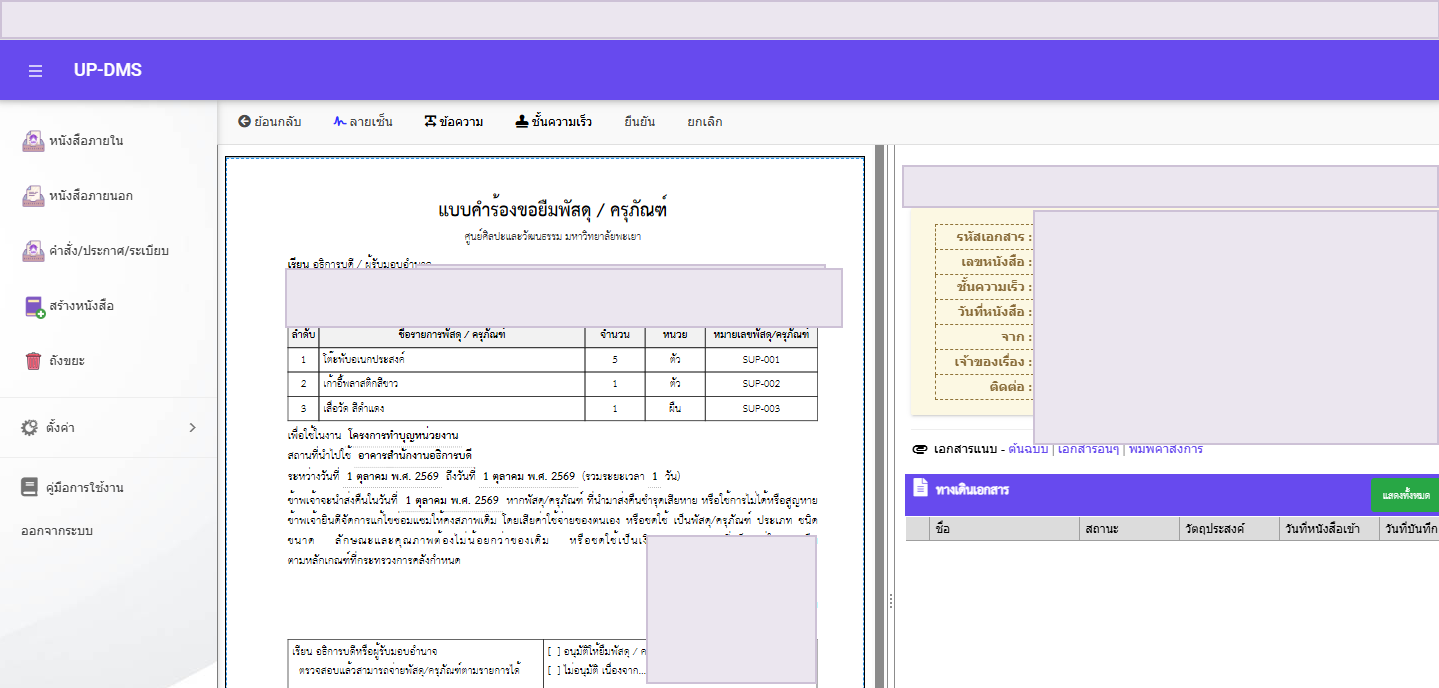Select the ชั้นความเร็ว stamp tool

554,122
